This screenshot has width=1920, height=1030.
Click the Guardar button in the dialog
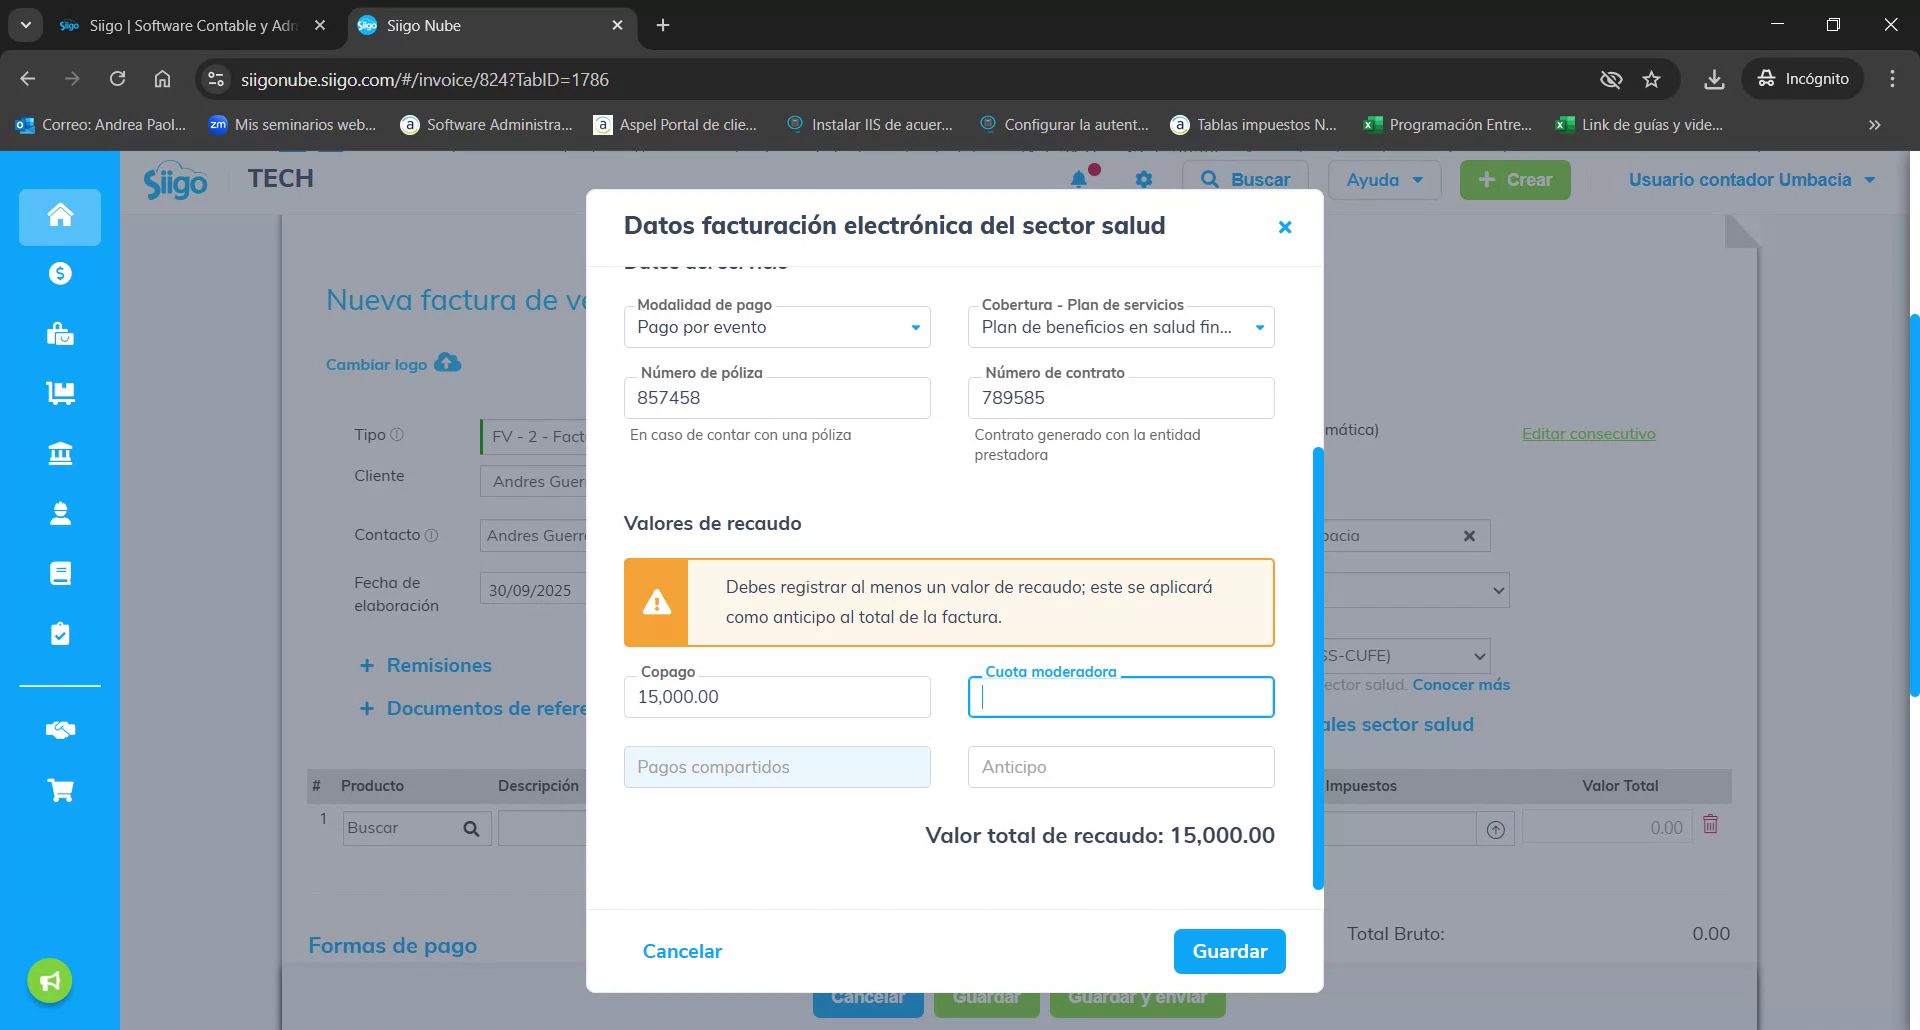[1229, 951]
